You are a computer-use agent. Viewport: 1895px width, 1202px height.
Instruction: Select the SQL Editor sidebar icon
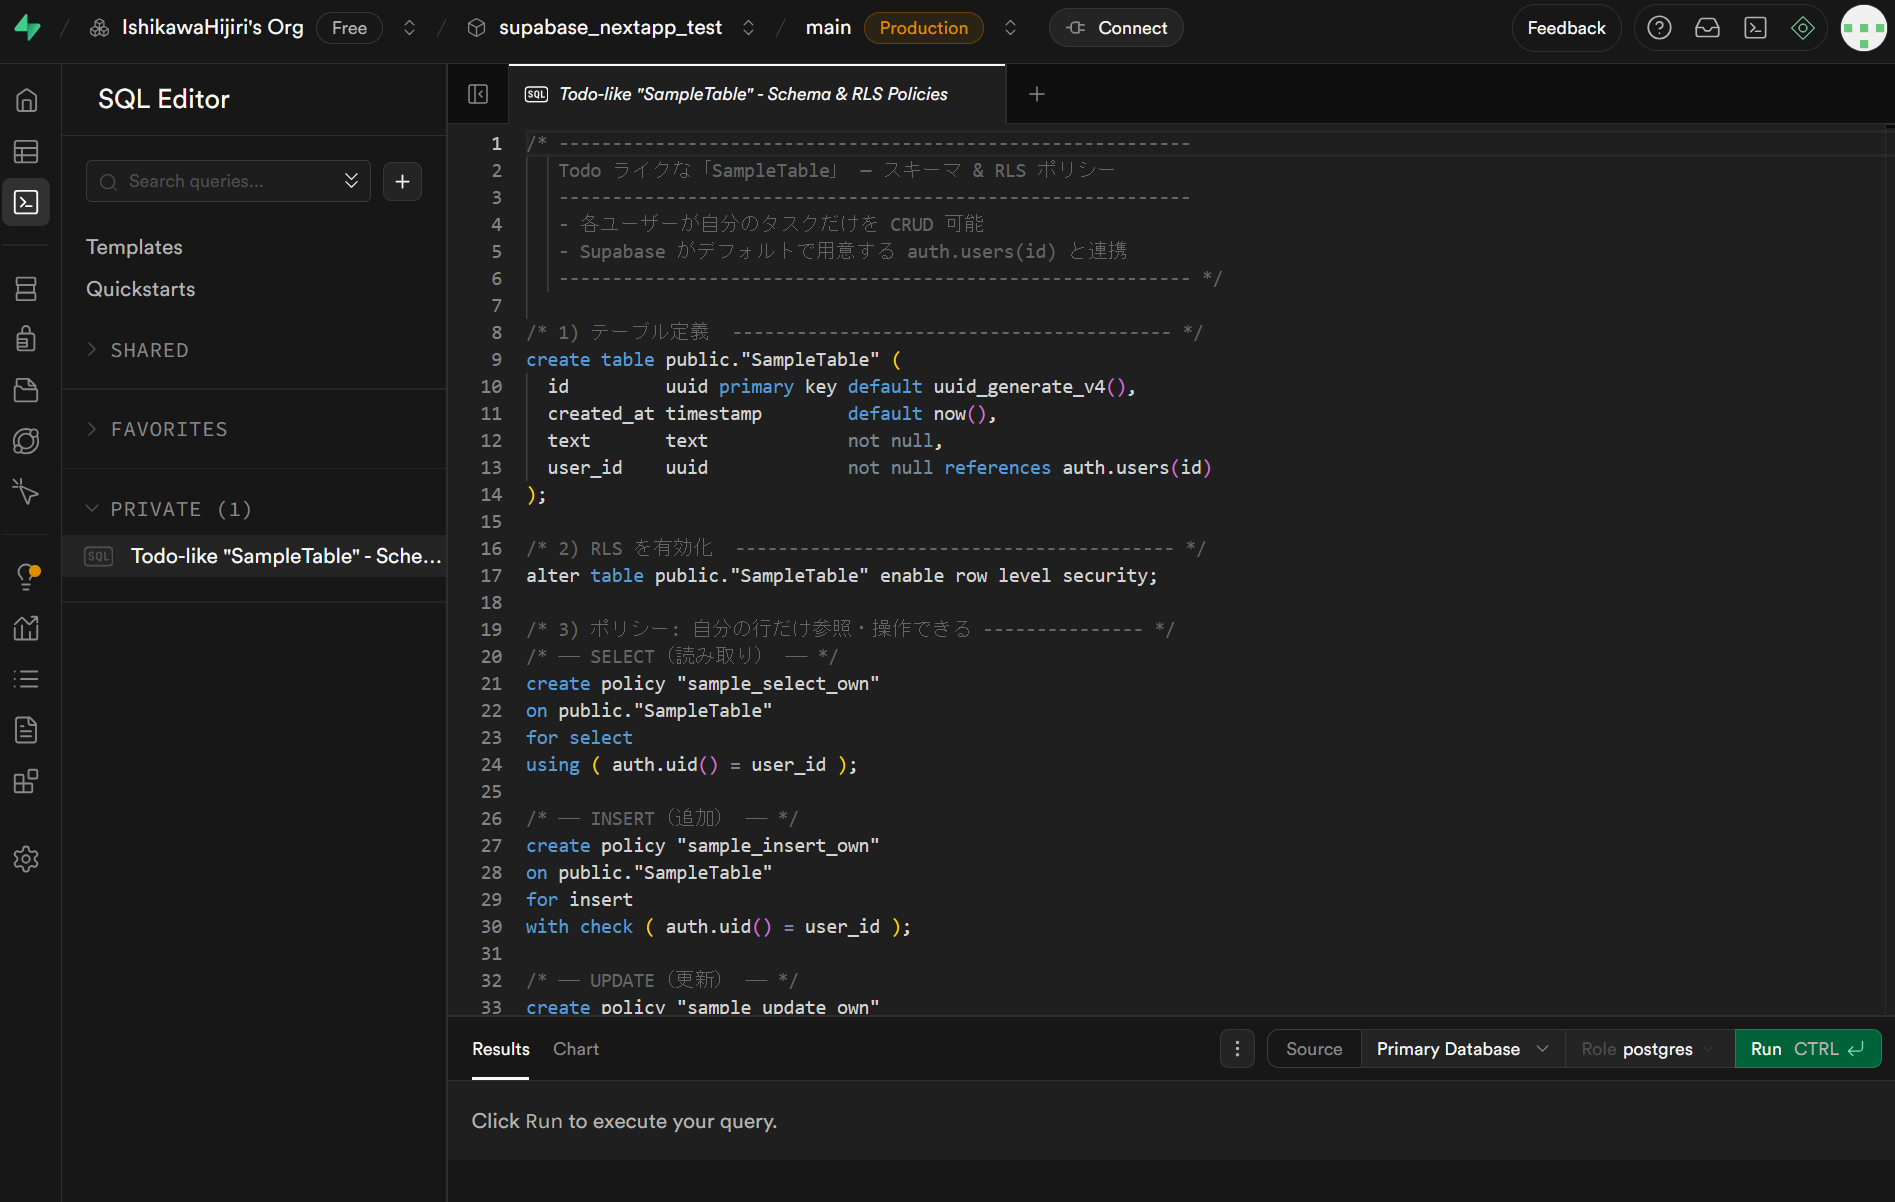tap(27, 202)
